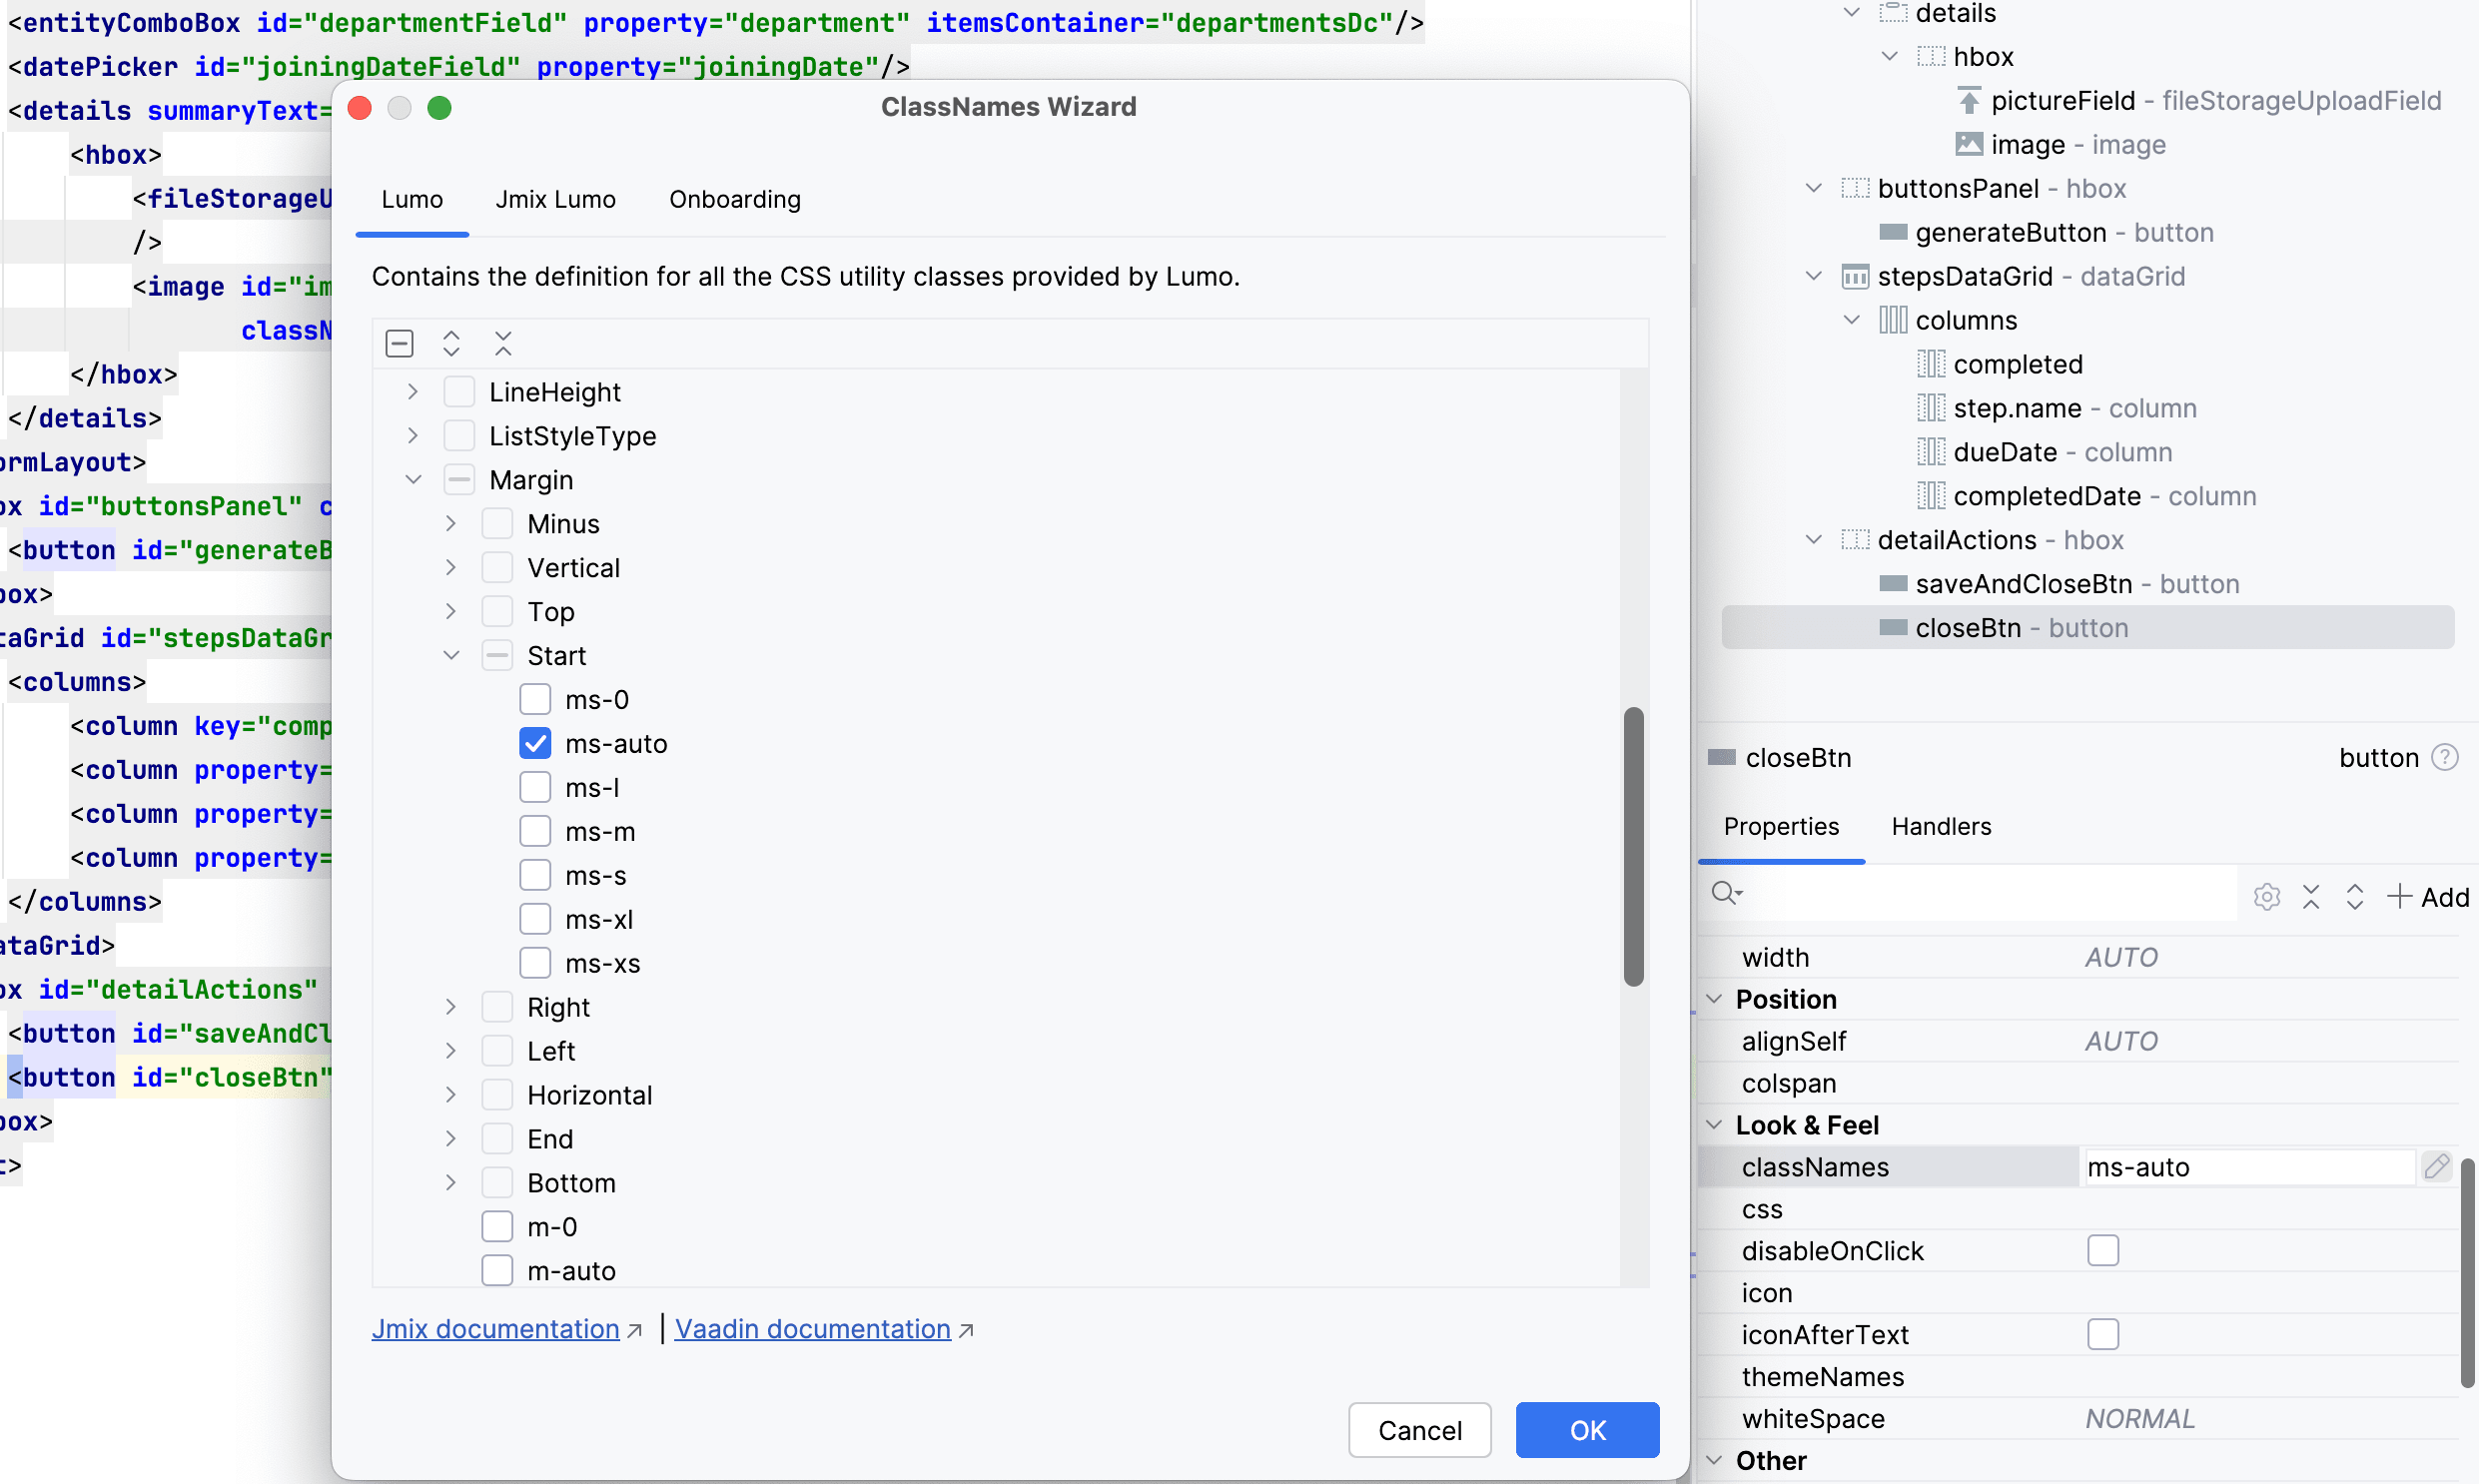Click the help question mark beside button
Screen dimensions: 2479x1484
point(2446,758)
